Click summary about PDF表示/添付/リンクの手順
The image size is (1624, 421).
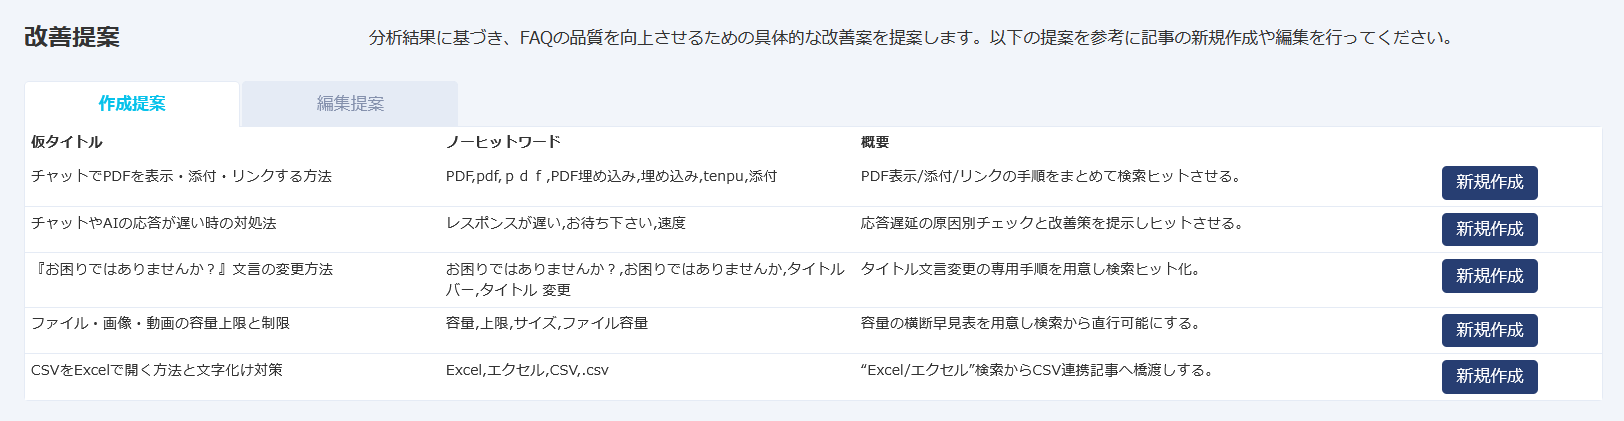(1050, 176)
